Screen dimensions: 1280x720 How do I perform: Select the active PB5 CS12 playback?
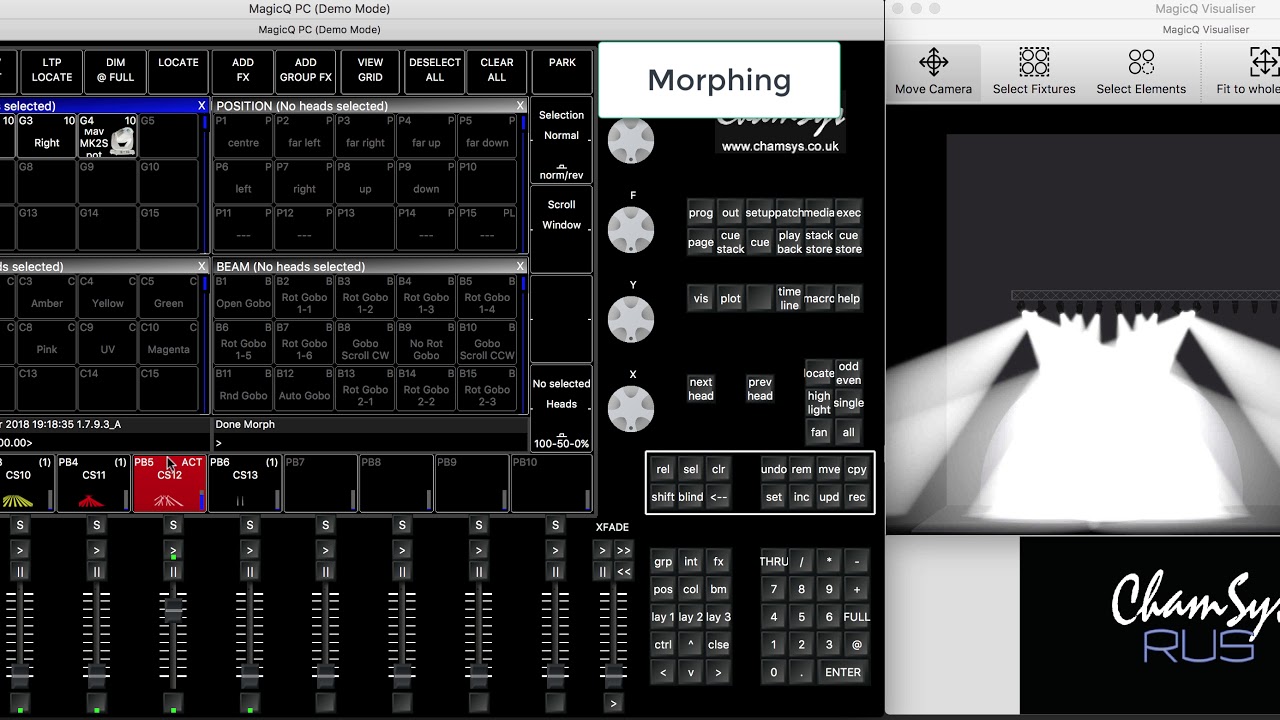169,484
